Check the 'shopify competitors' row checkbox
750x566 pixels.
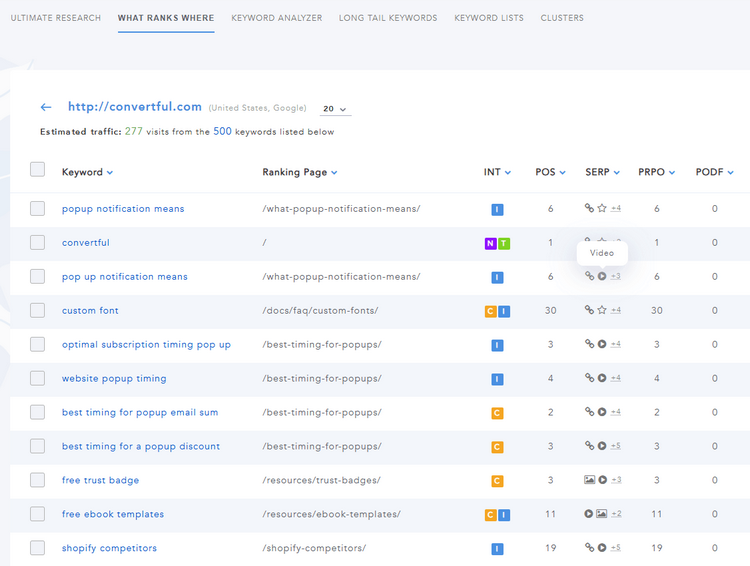37,548
